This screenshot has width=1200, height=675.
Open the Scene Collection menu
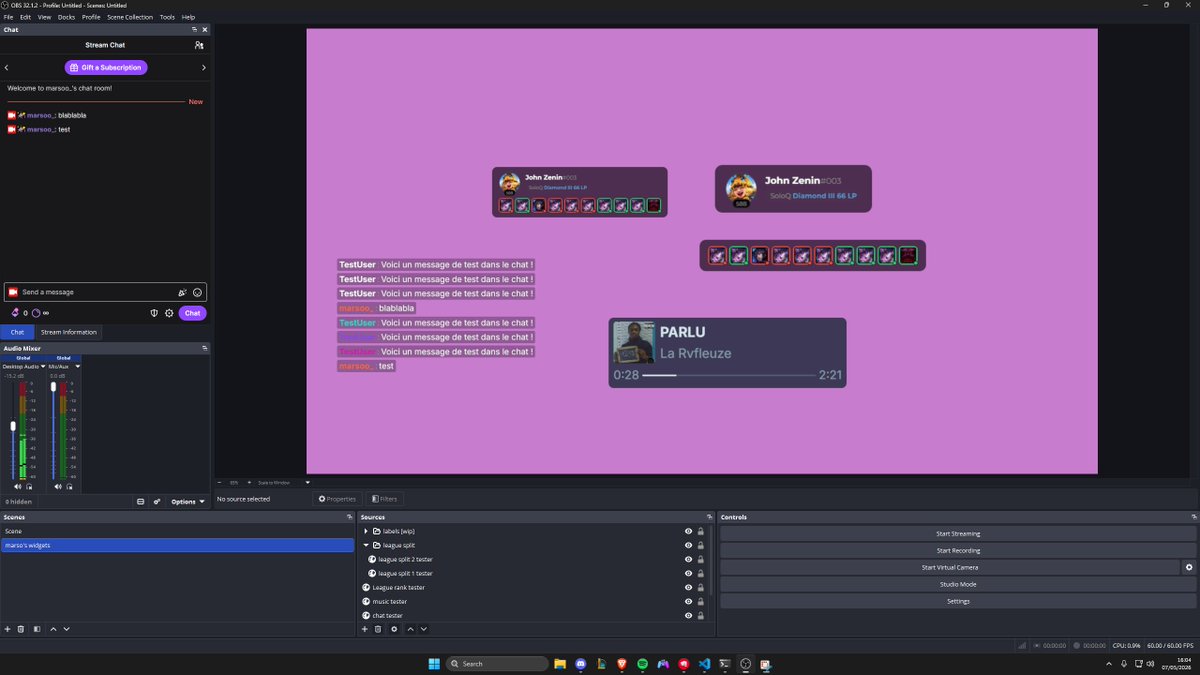[x=130, y=17]
